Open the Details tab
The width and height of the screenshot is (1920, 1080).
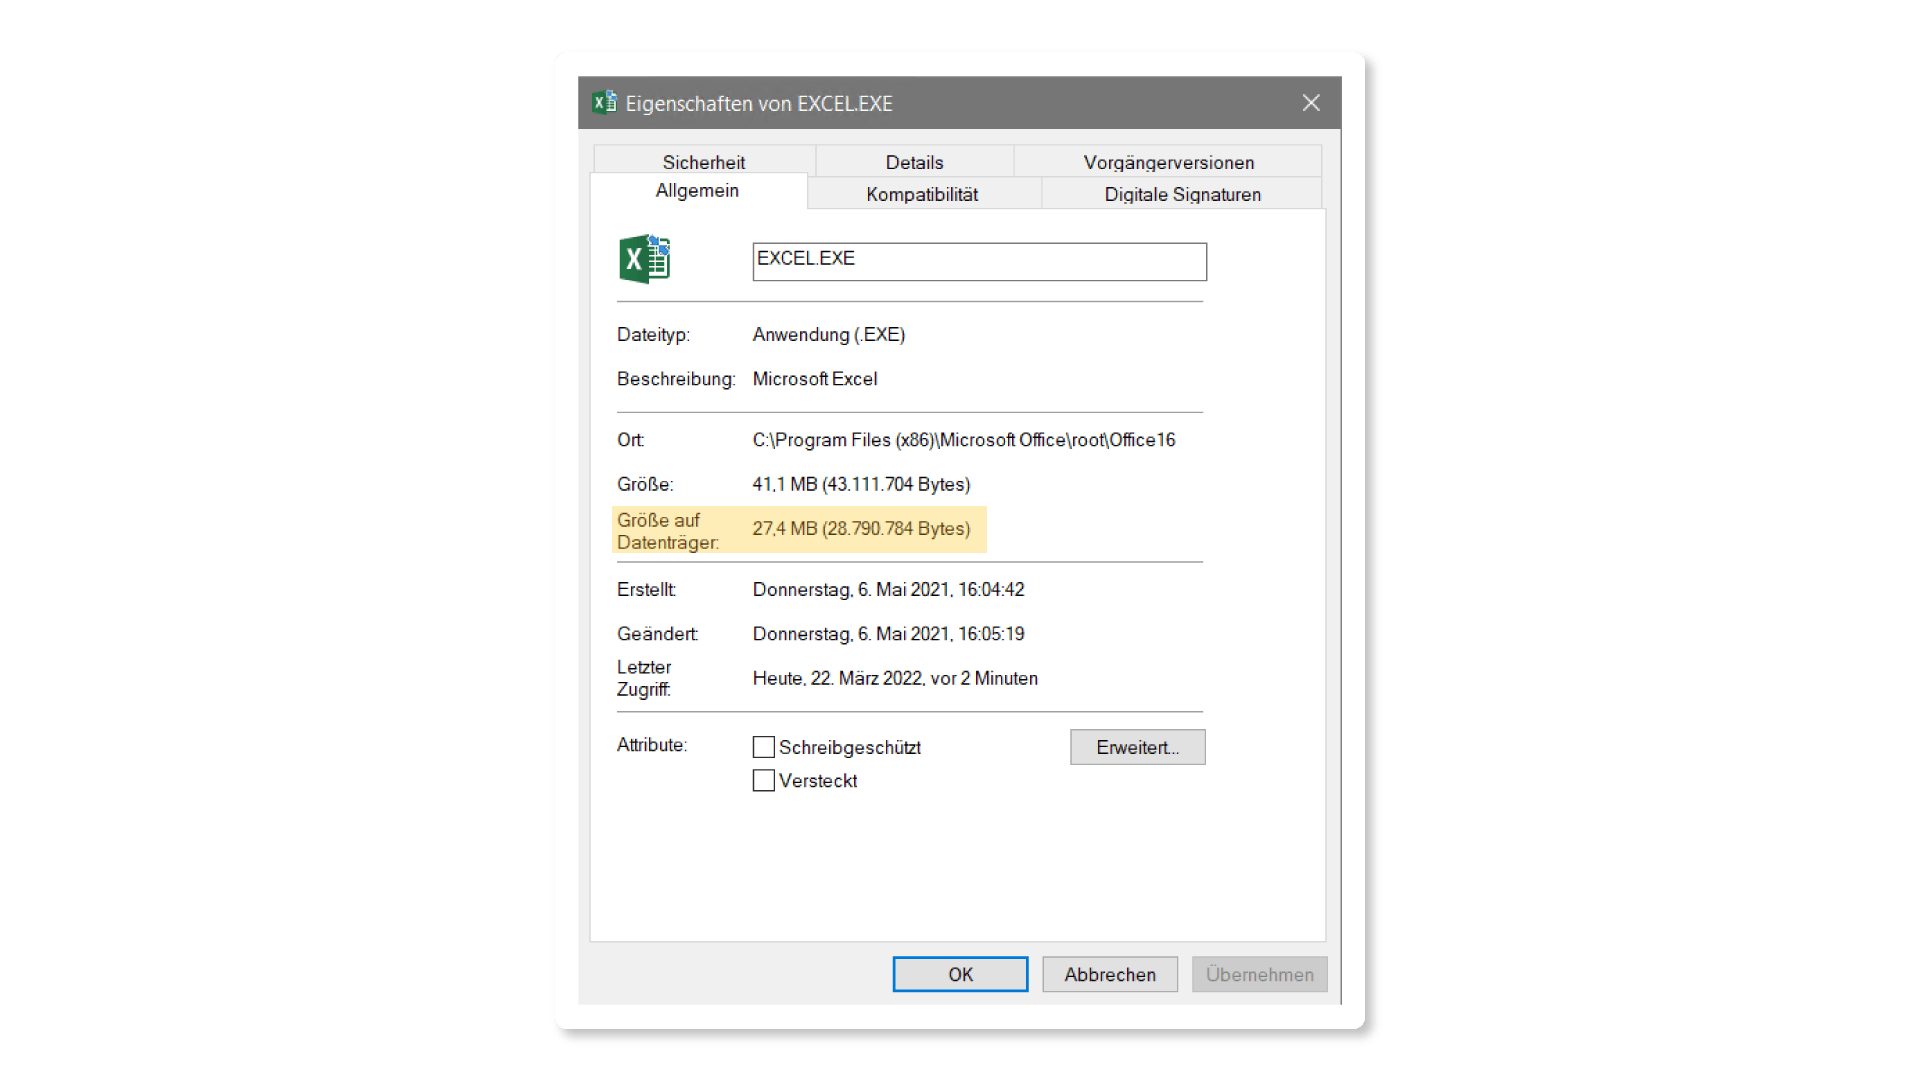pyautogui.click(x=915, y=162)
